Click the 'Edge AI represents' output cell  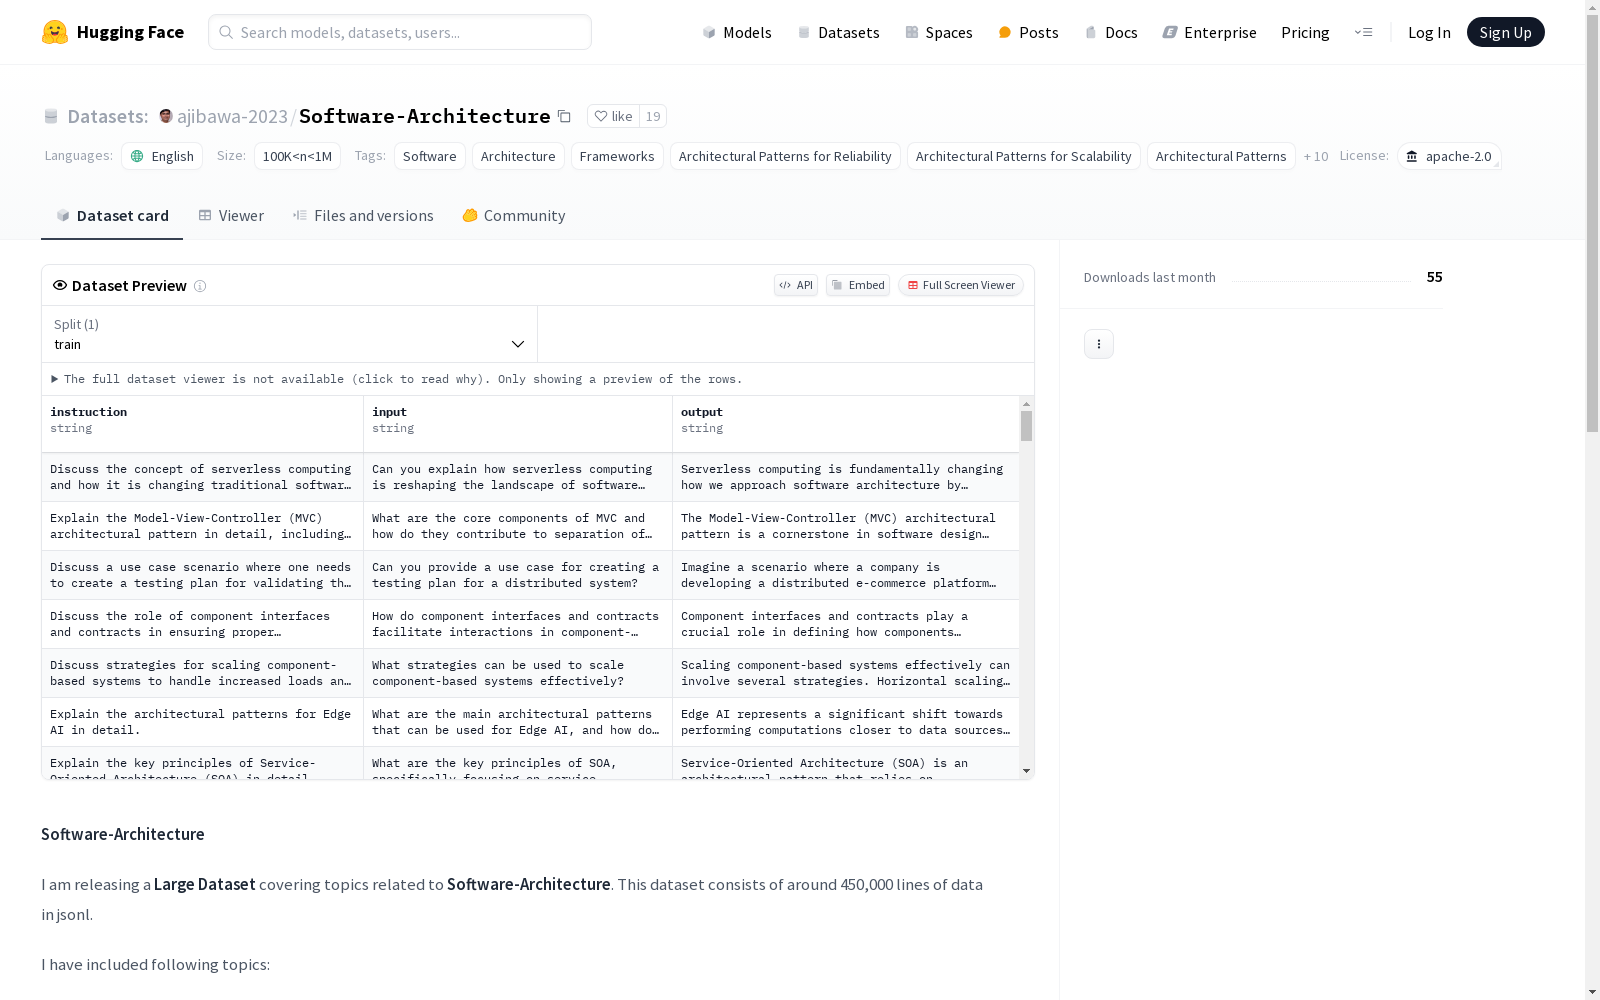(x=846, y=722)
